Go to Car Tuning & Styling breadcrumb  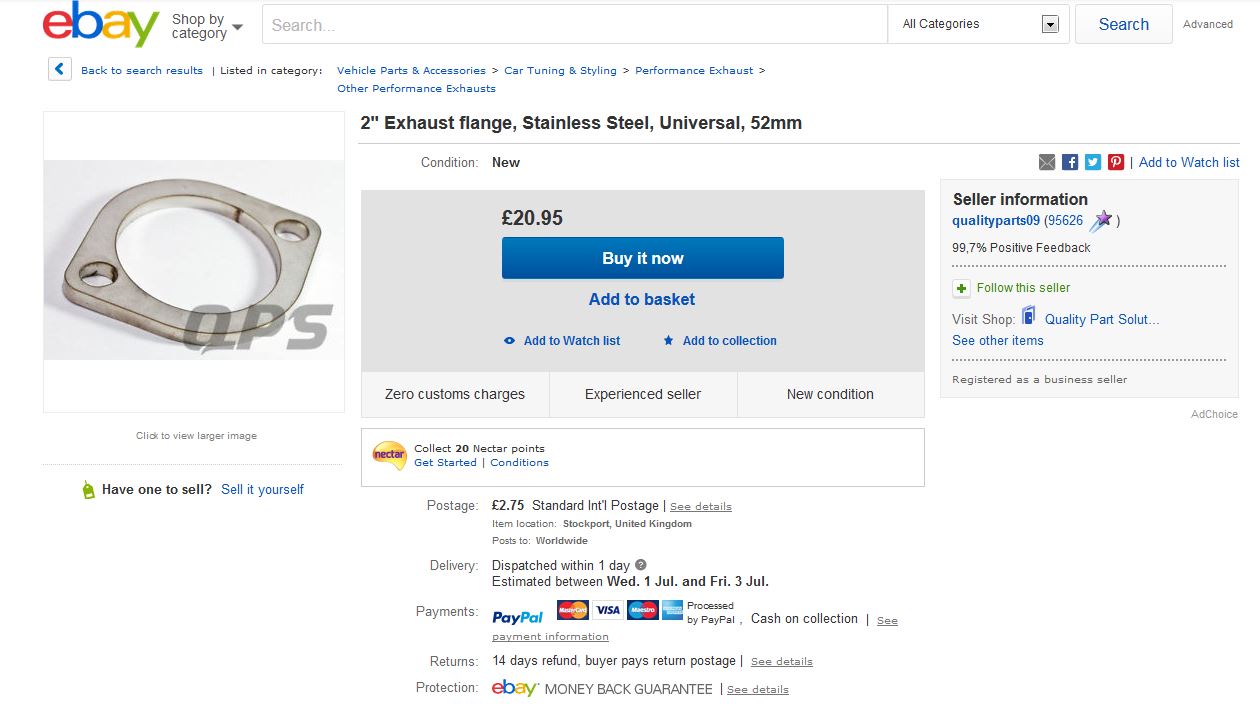pos(560,71)
